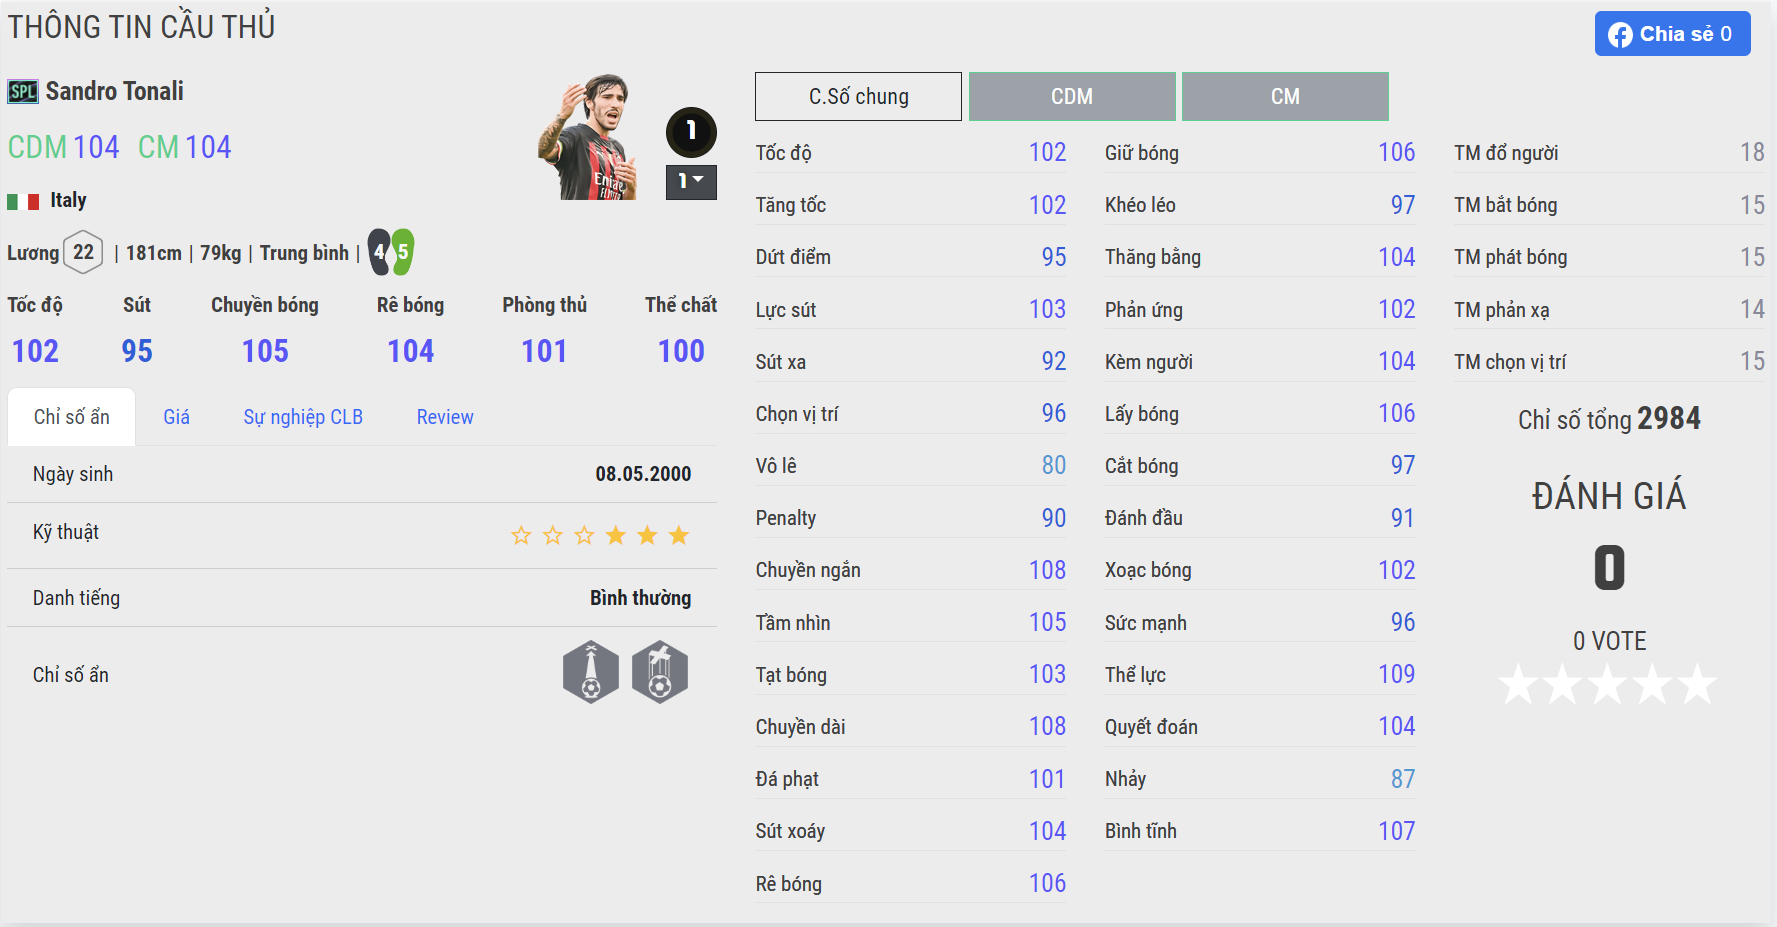Viewport: 1777px width, 927px height.
Task: Click the SPL season badge icon
Action: [x=23, y=92]
